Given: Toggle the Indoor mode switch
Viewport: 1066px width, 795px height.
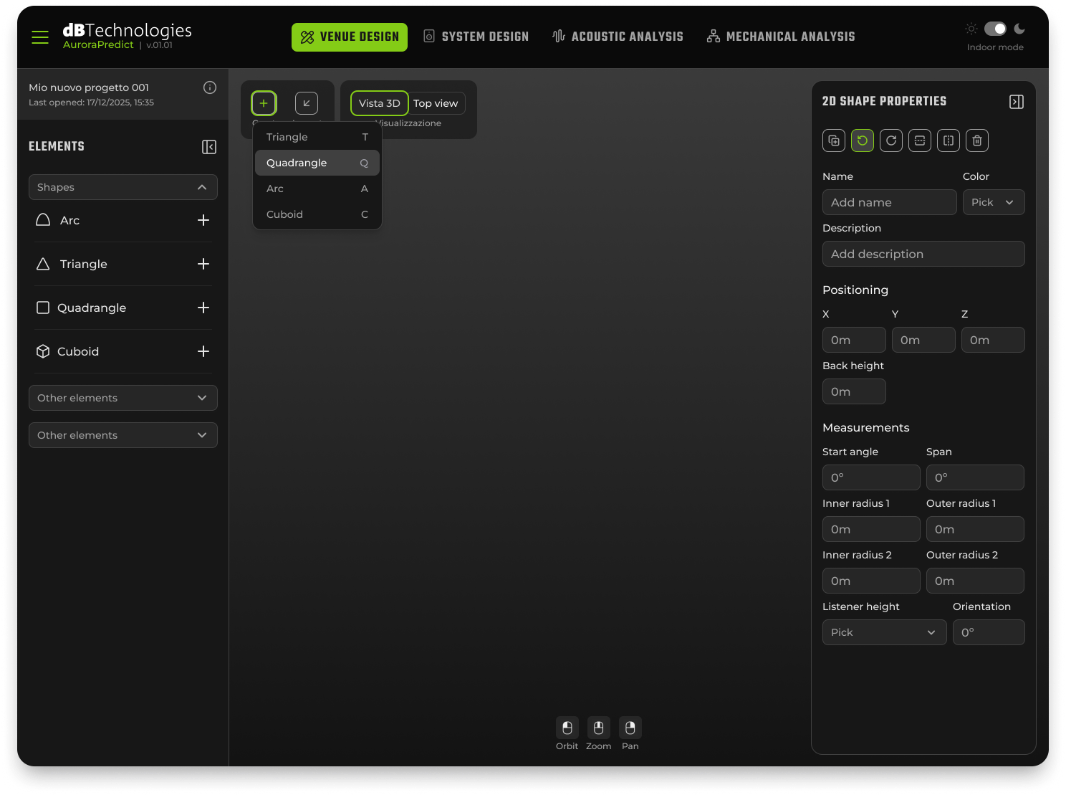Looking at the screenshot, I should [995, 29].
